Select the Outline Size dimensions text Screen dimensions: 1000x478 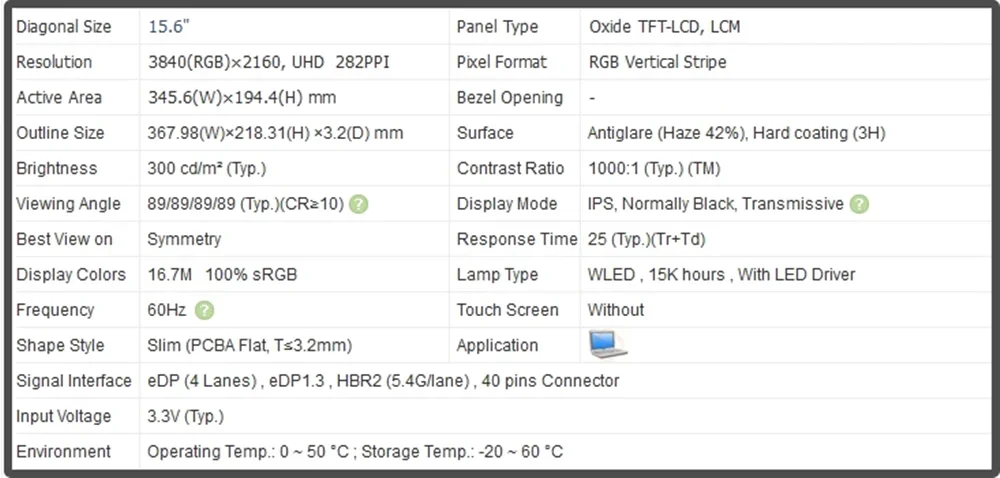pos(275,133)
